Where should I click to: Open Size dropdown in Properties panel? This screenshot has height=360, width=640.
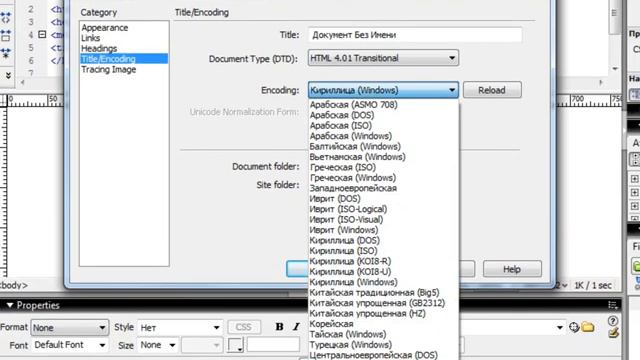[158, 345]
